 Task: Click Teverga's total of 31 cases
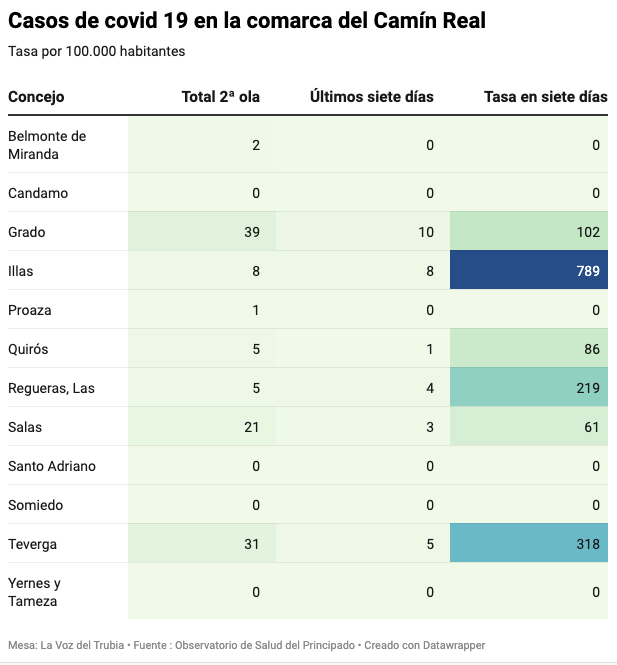click(251, 544)
